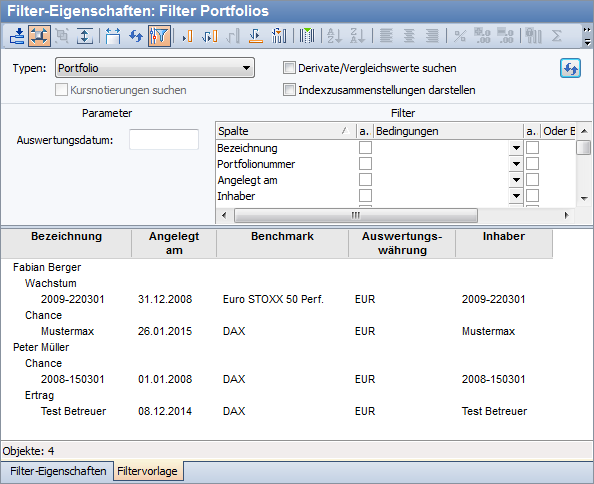Click the refresh arrows icon in toolbar
Image resolution: width=594 pixels, height=484 pixels.
coord(136,36)
